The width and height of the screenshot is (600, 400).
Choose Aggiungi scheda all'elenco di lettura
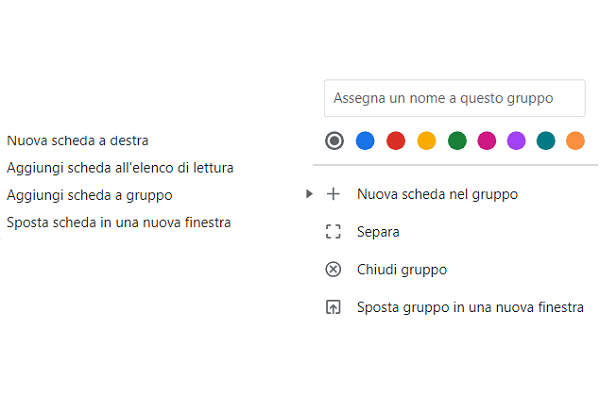[x=120, y=168]
